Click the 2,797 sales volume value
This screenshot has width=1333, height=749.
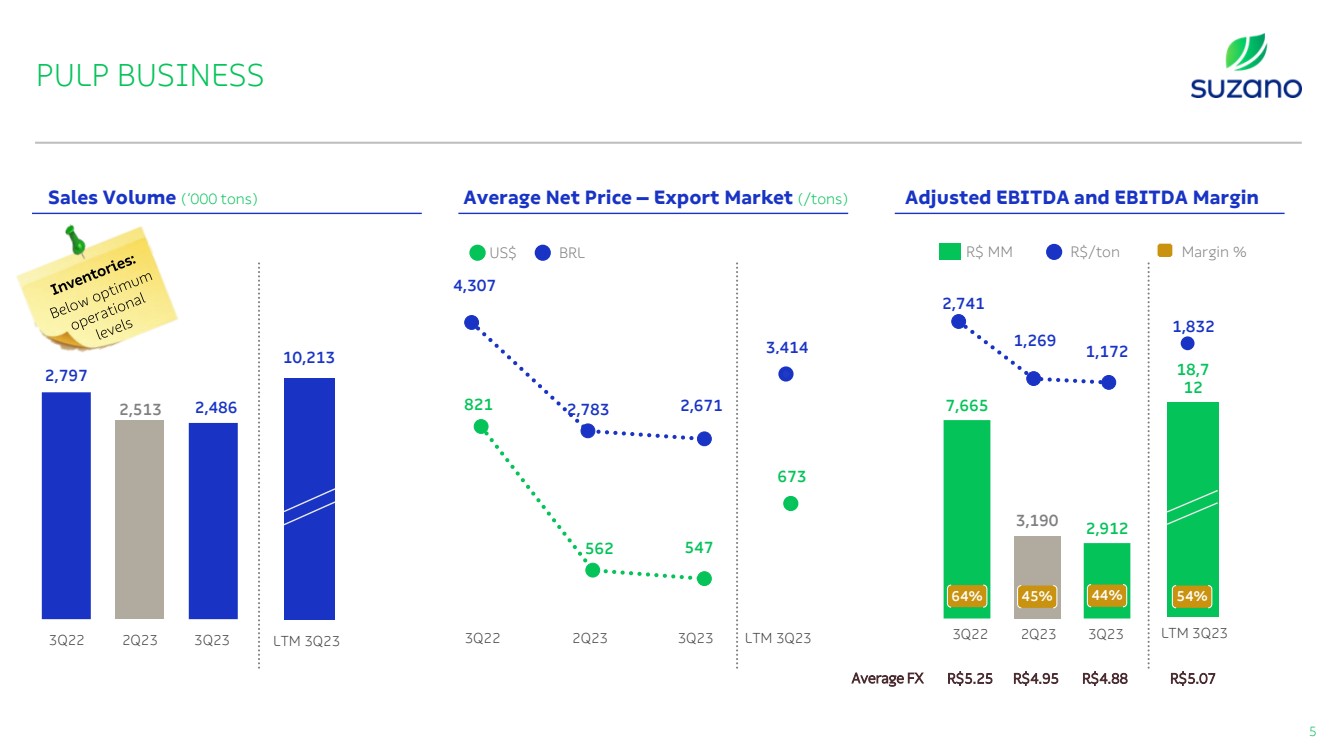point(65,376)
